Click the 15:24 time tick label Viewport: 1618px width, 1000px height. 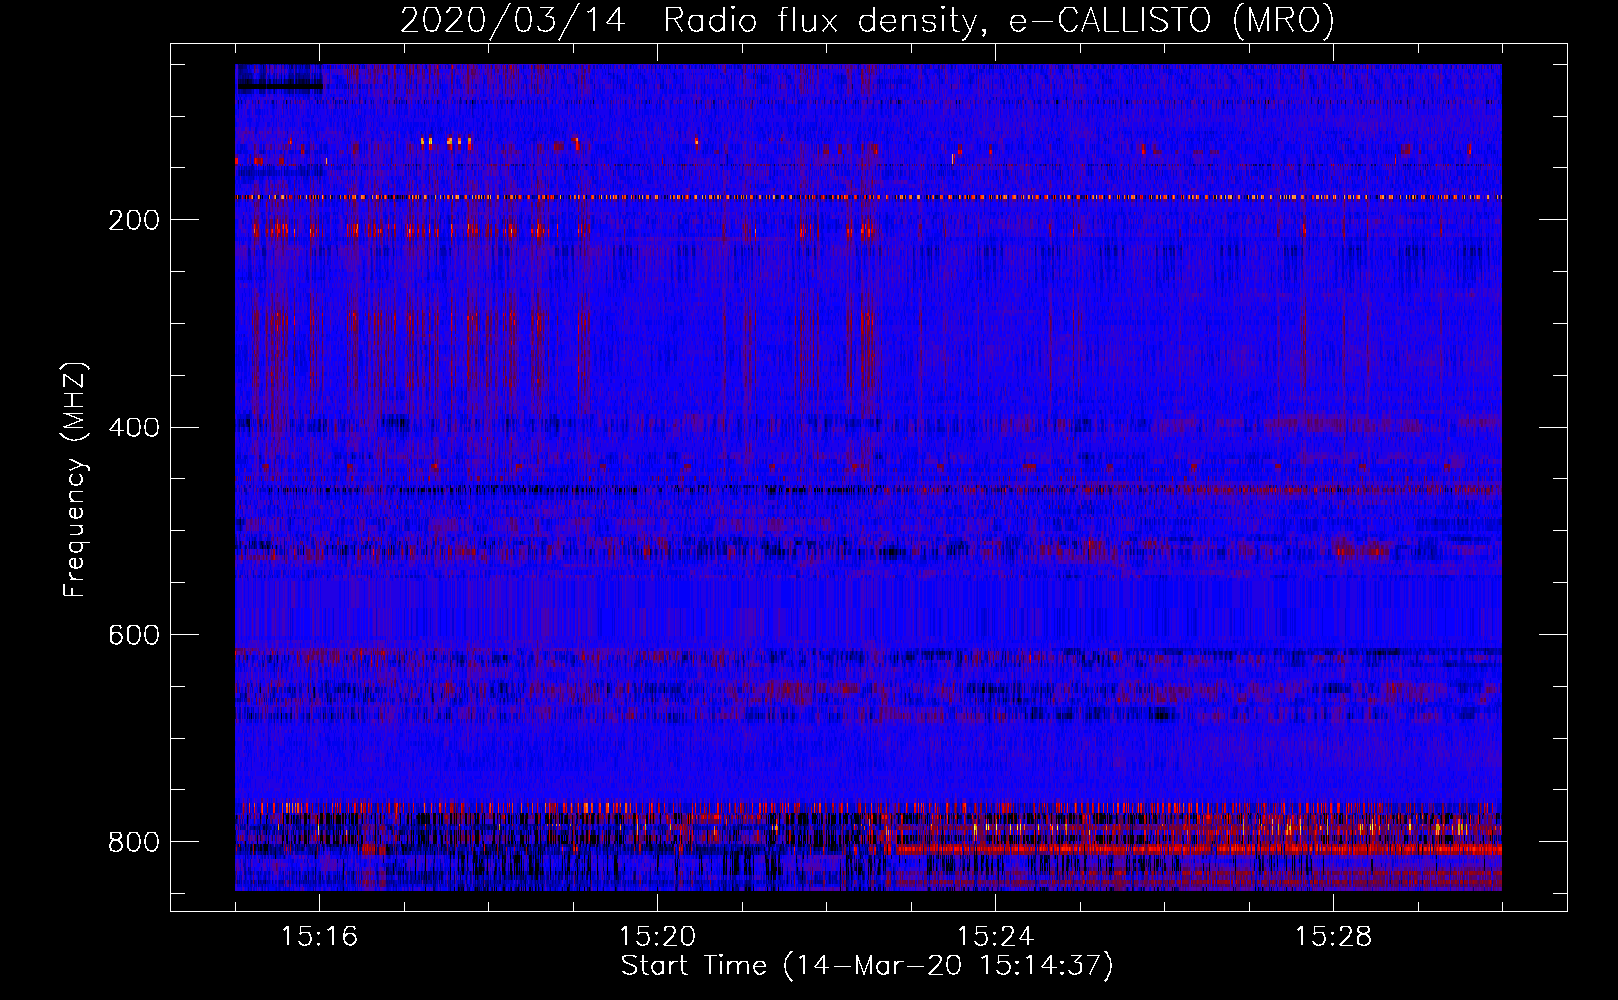995,937
